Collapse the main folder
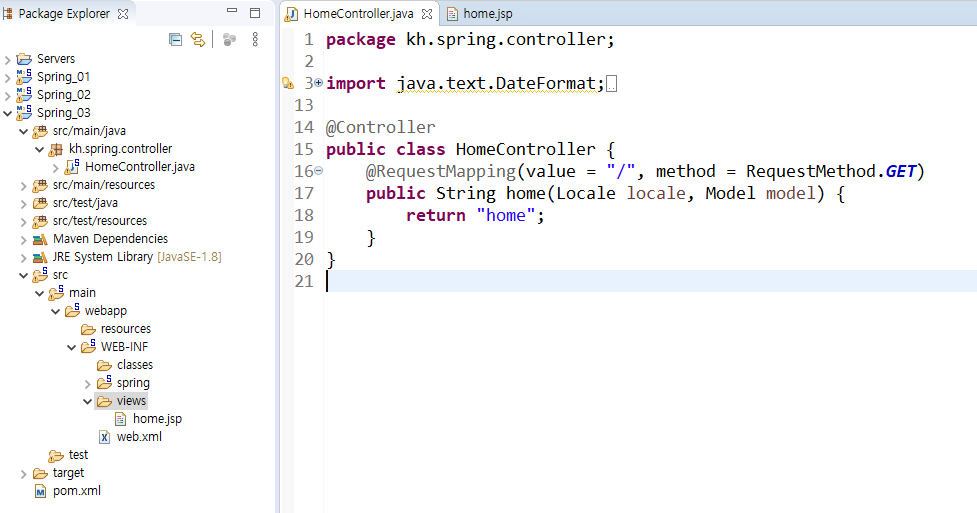Image resolution: width=977 pixels, height=513 pixels. pyautogui.click(x=40, y=294)
